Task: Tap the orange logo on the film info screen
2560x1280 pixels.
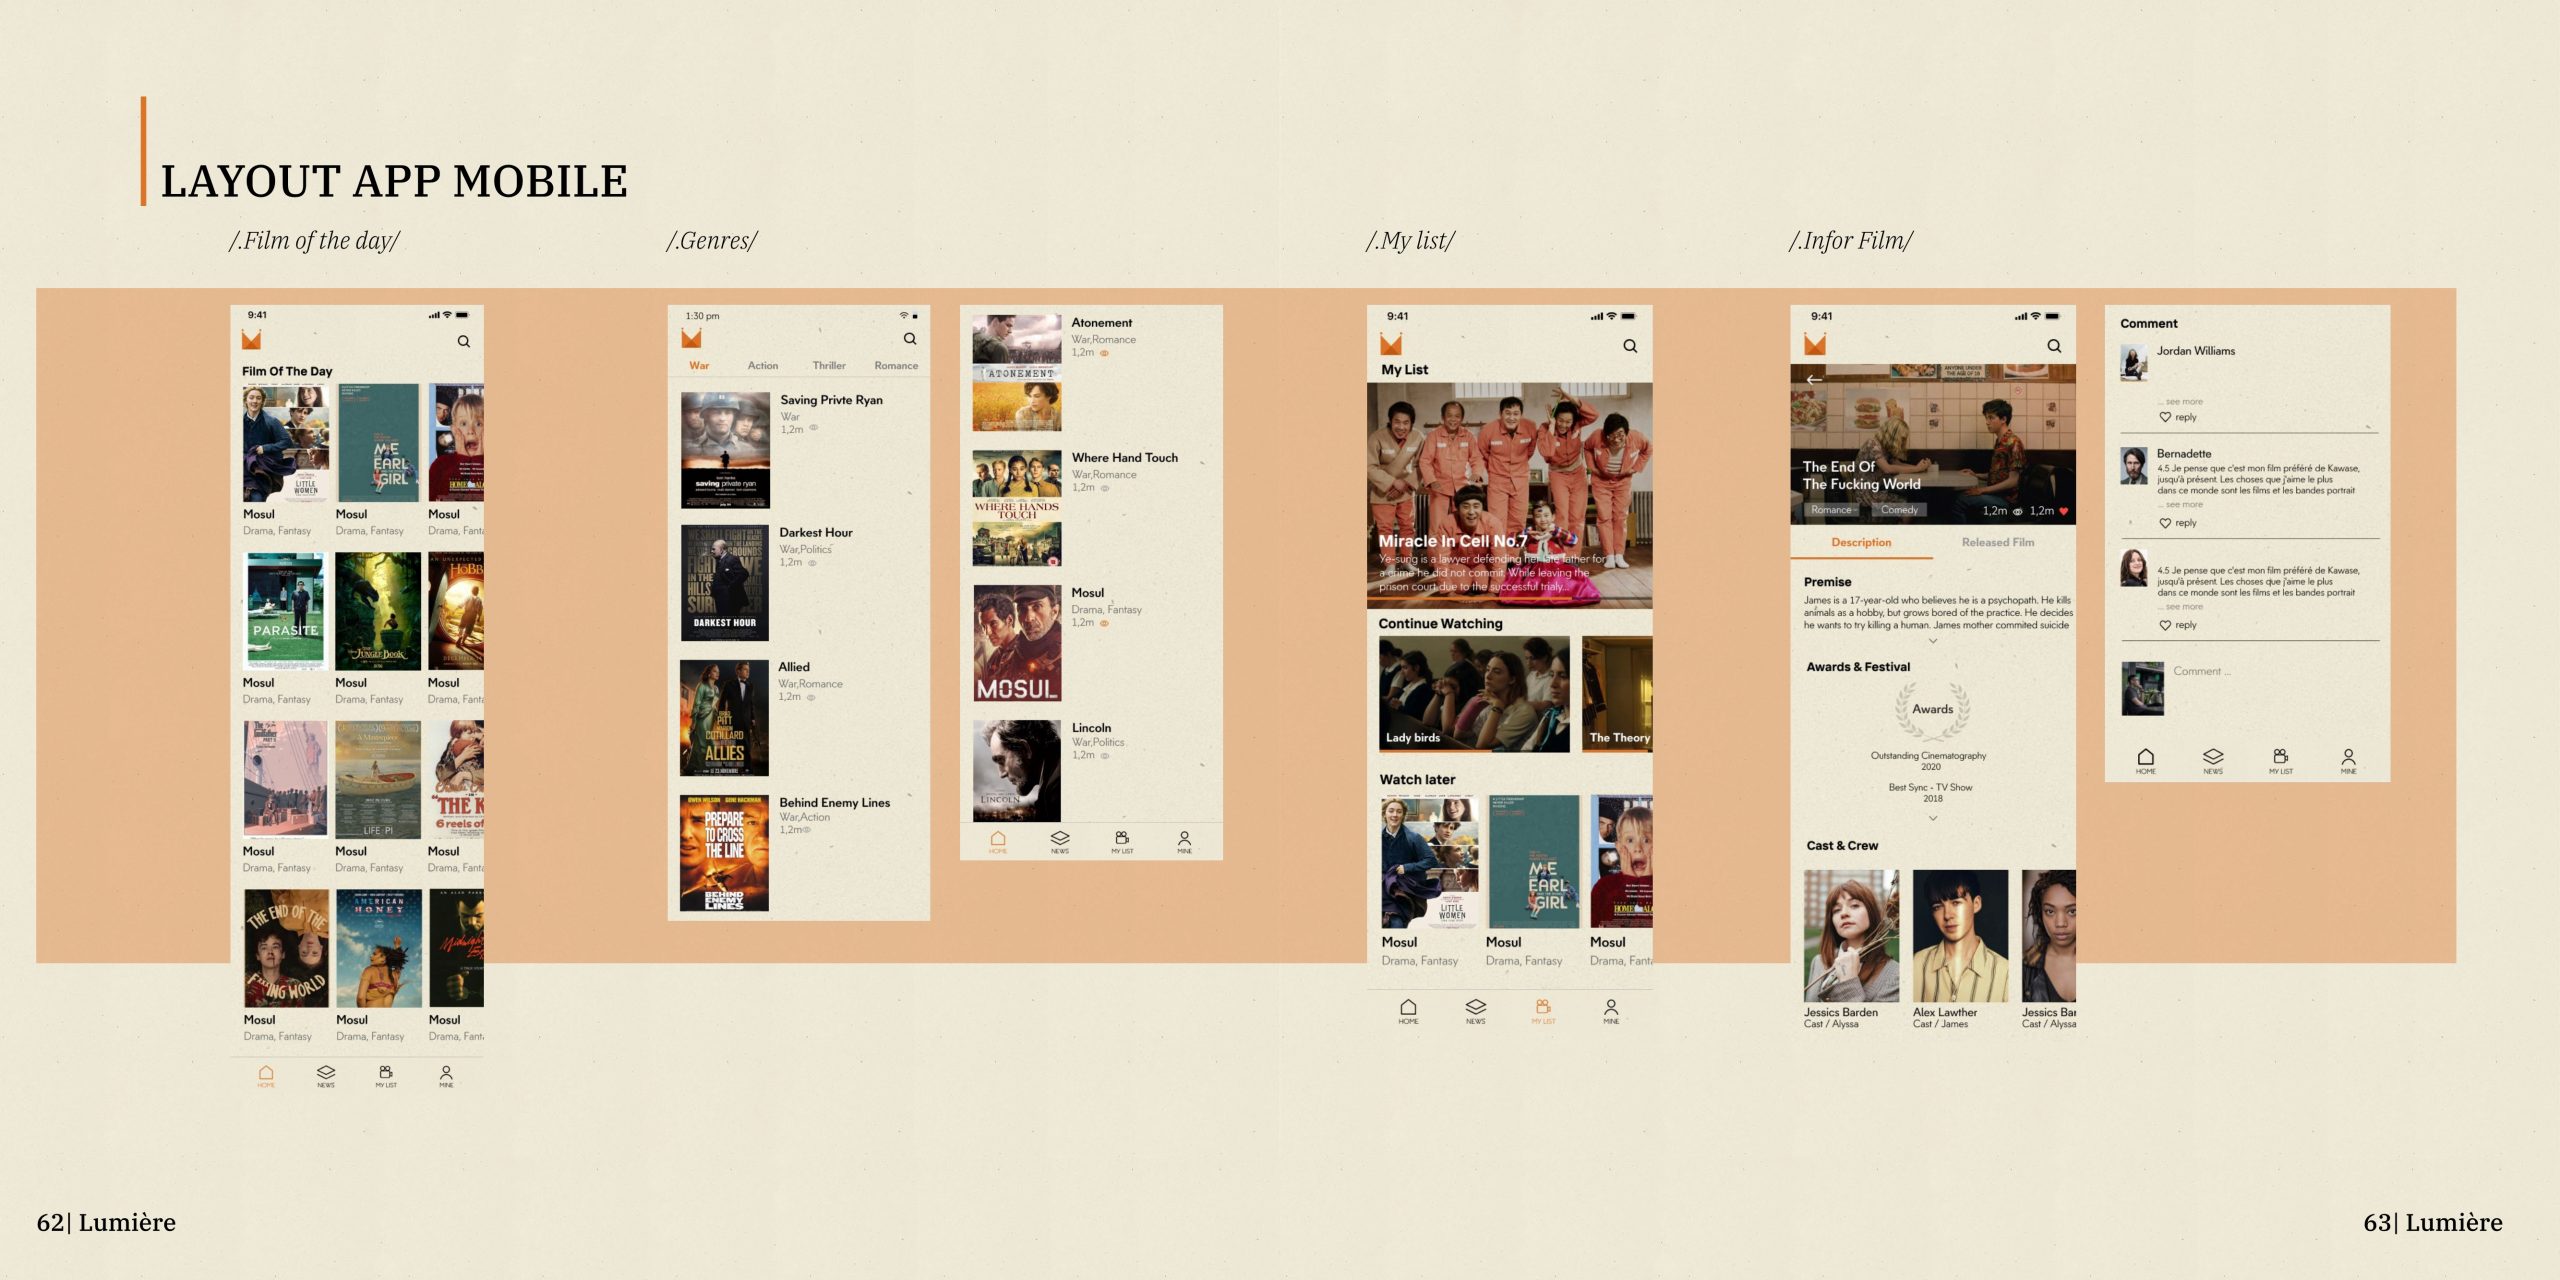Action: (x=1815, y=345)
